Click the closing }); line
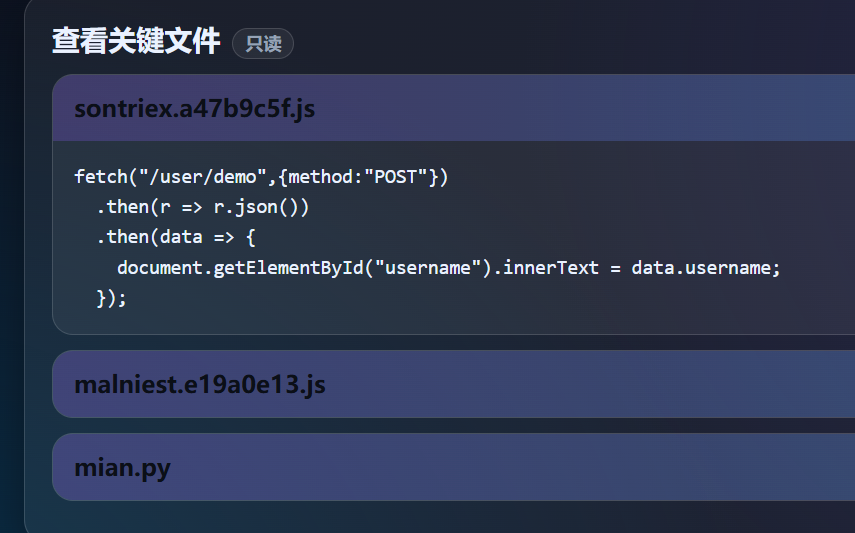The width and height of the screenshot is (855, 533). [x=112, y=298]
